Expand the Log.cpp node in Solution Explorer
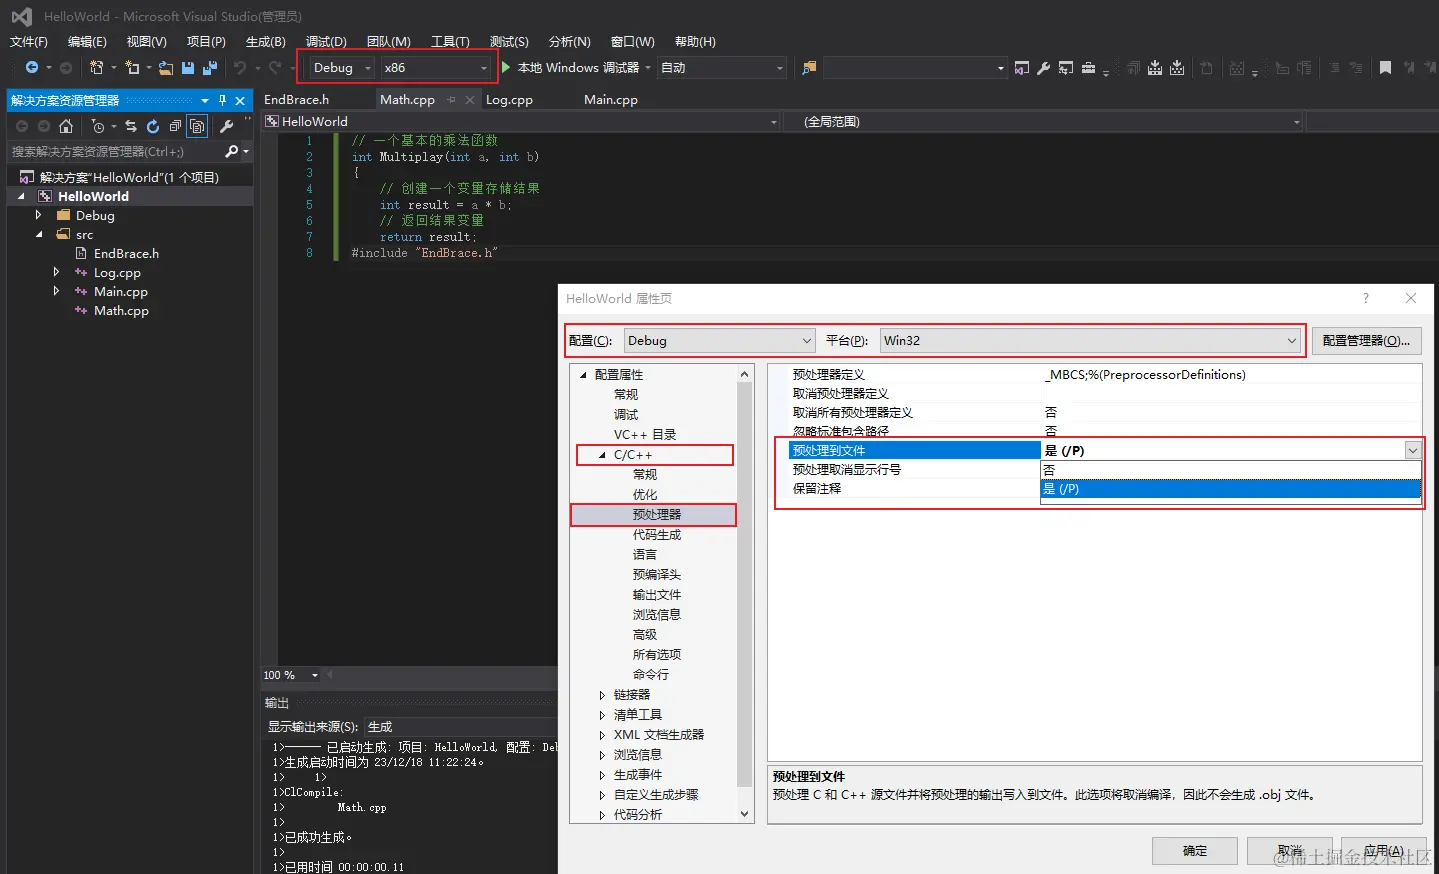The width and height of the screenshot is (1439, 874). pyautogui.click(x=56, y=272)
